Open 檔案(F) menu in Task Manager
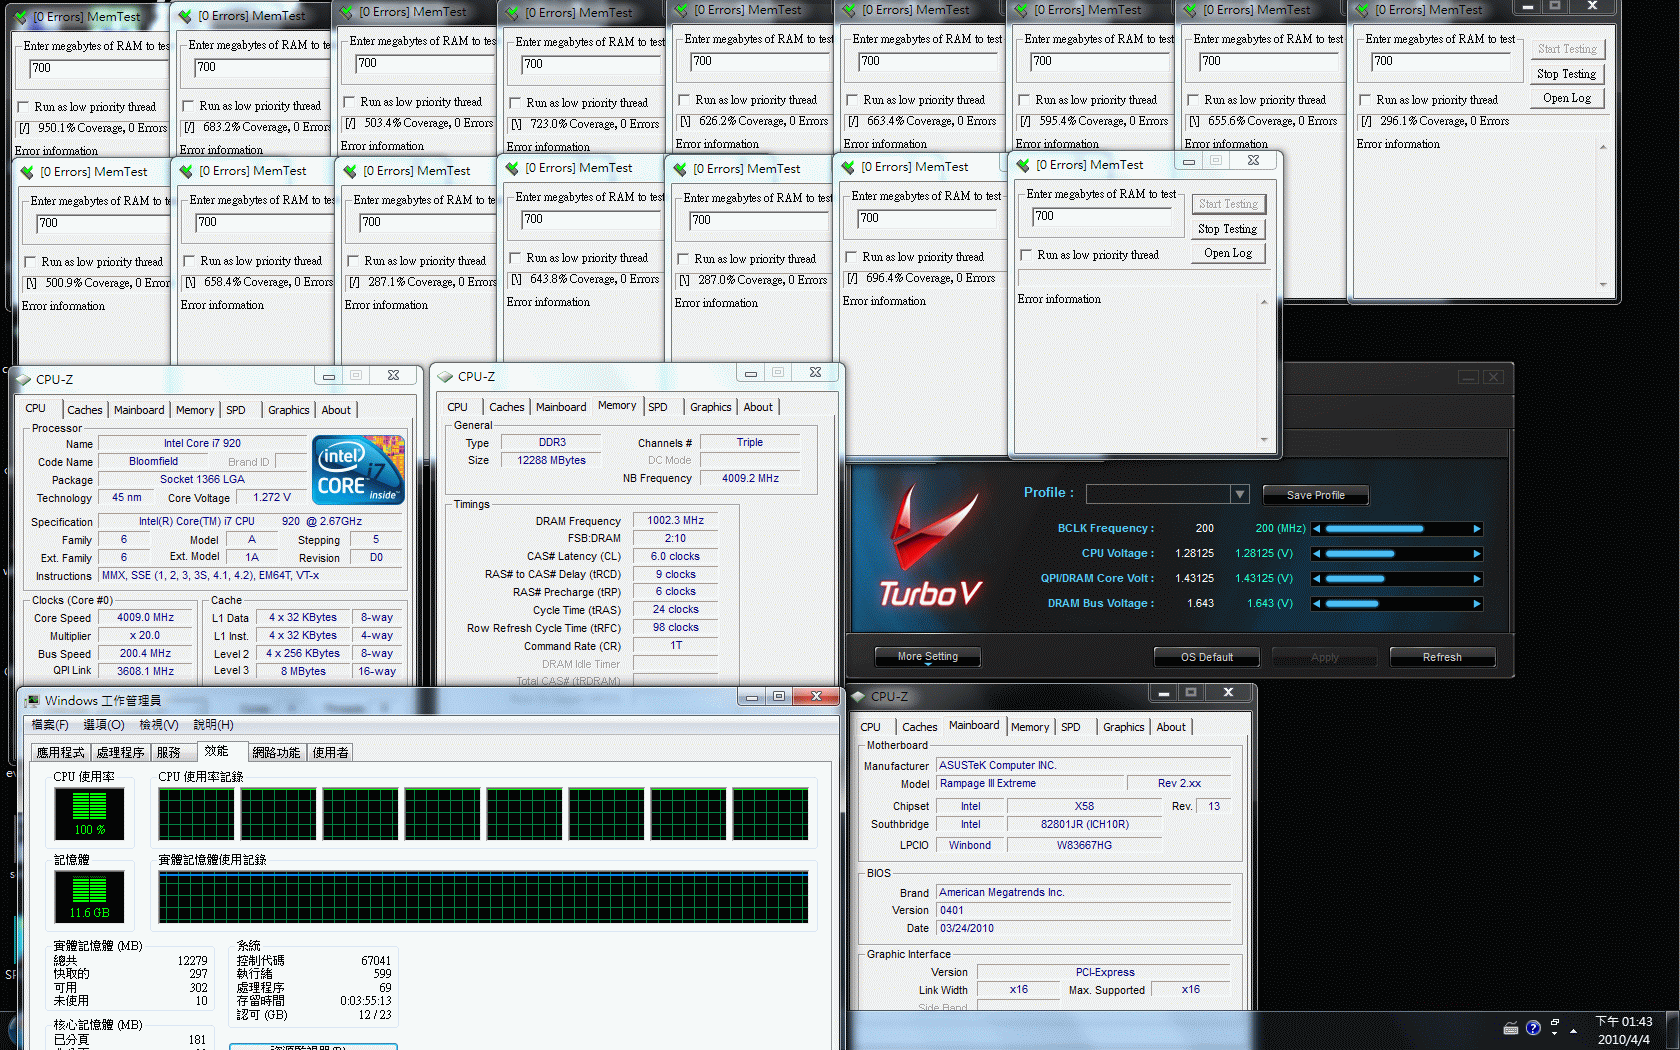 tap(50, 725)
